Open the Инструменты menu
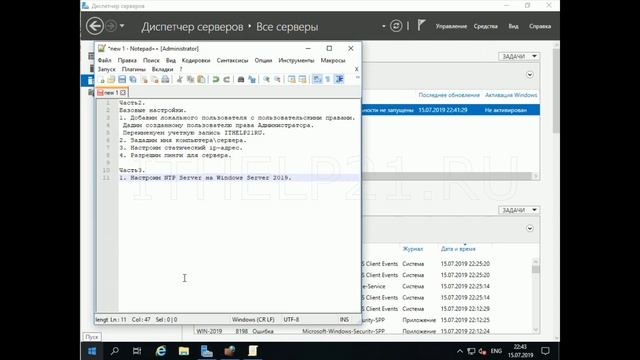This screenshot has height=360, width=640. click(296, 60)
